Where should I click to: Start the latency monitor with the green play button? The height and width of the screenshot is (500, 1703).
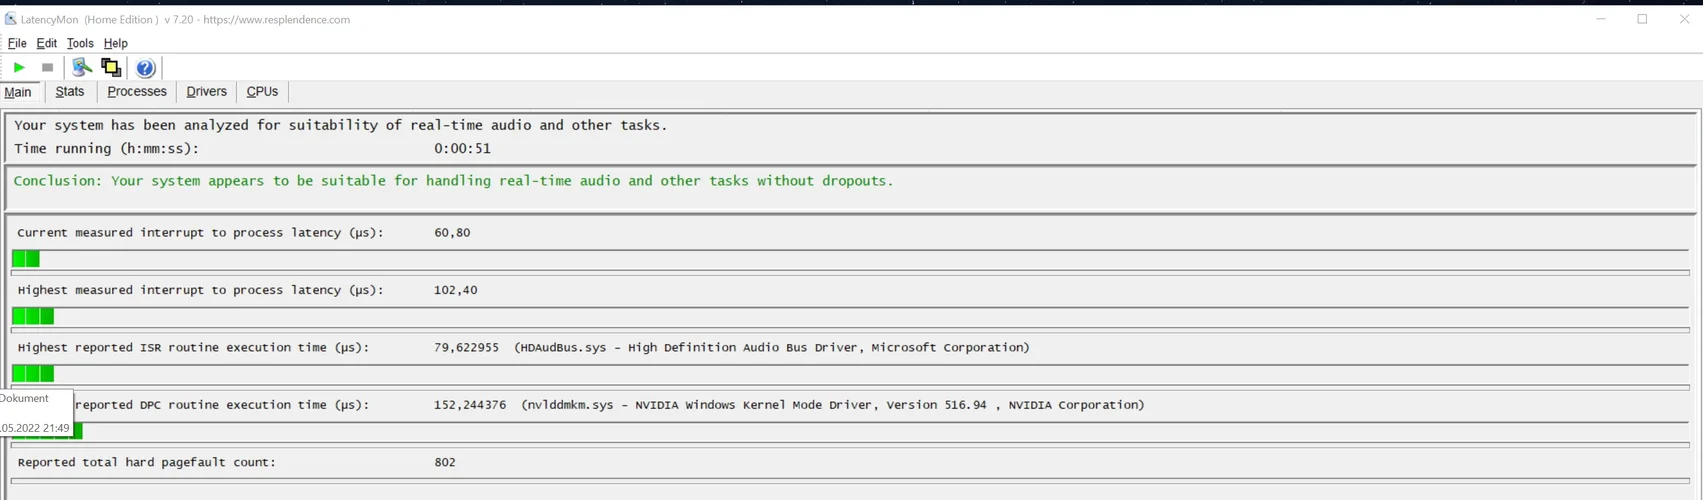point(19,67)
